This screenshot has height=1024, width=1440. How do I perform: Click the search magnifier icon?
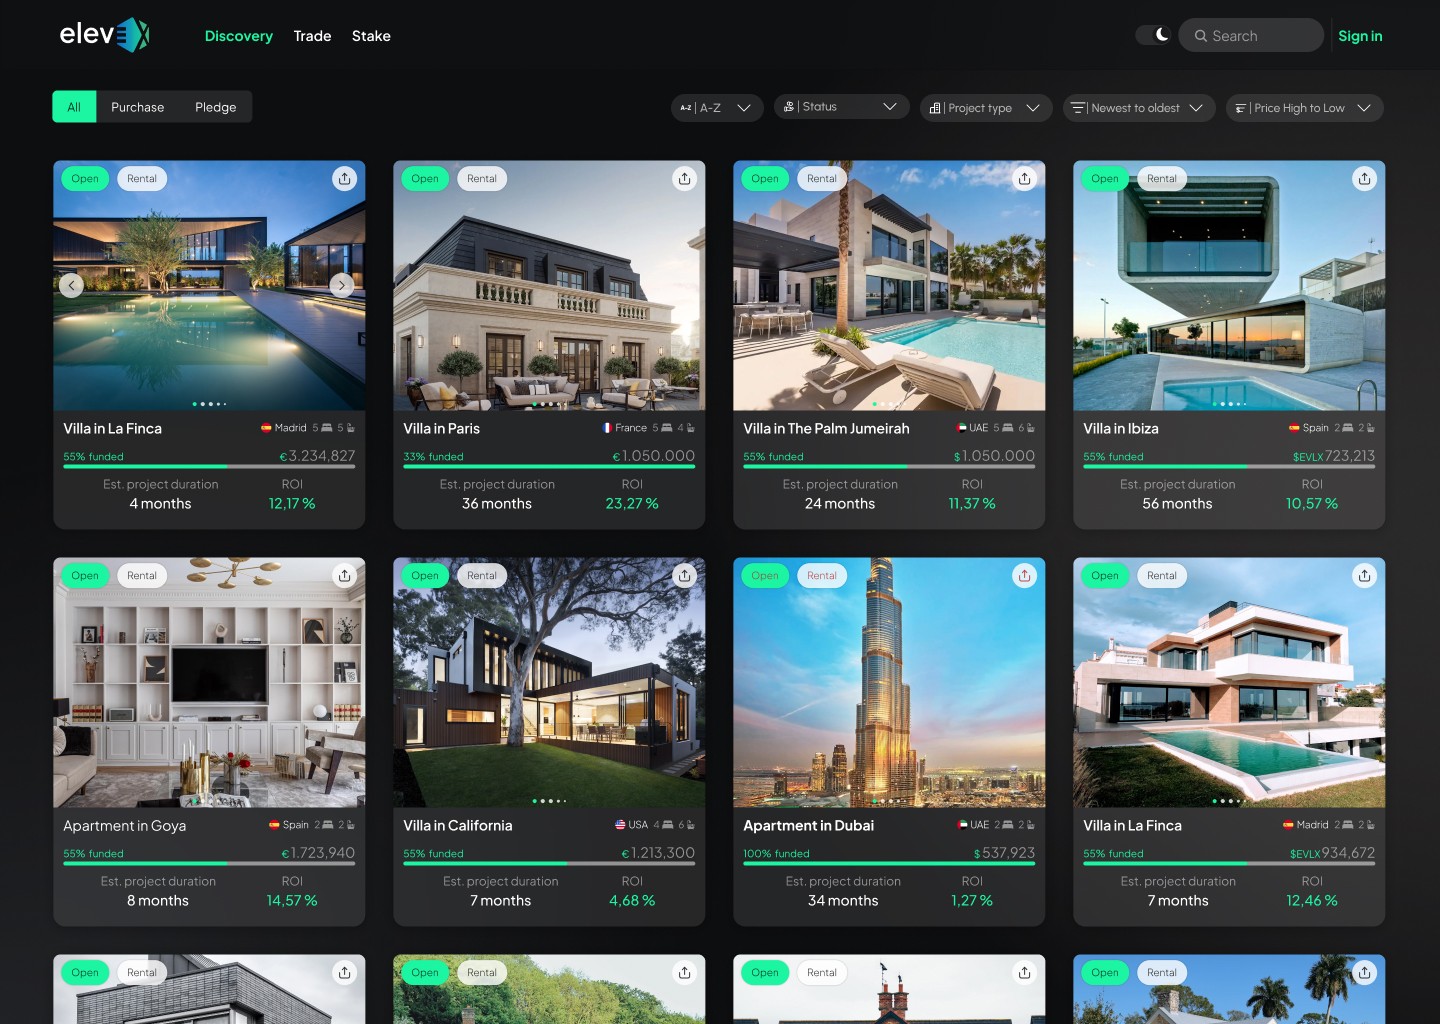tap(1201, 36)
